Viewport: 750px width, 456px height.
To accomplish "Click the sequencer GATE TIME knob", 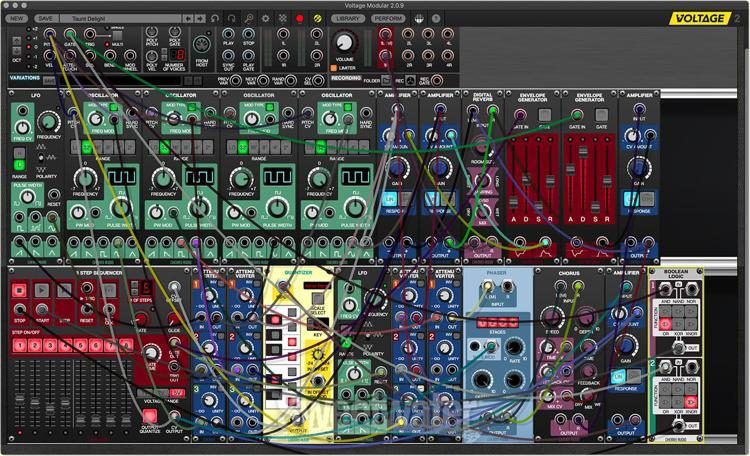I will (x=150, y=353).
